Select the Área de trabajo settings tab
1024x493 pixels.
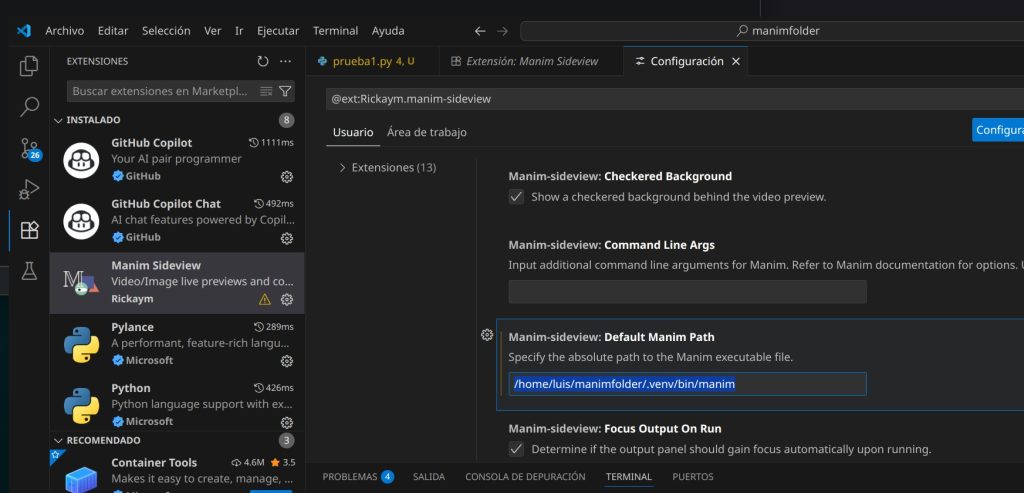tap(426, 132)
